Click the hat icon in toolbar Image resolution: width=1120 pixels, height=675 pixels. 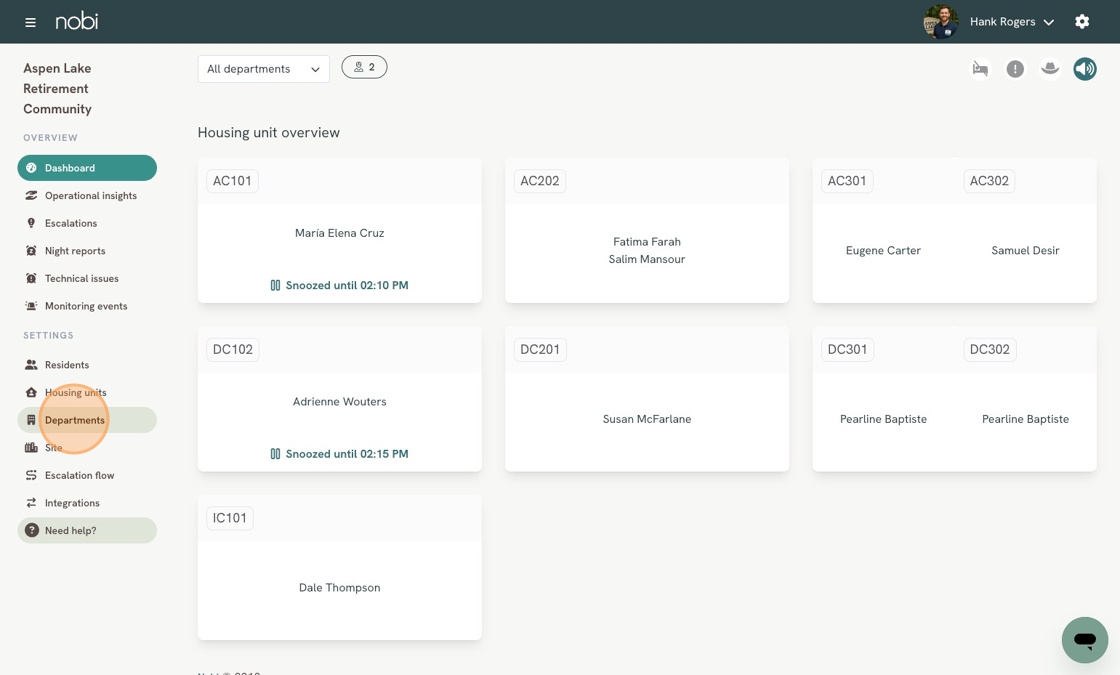(1050, 69)
